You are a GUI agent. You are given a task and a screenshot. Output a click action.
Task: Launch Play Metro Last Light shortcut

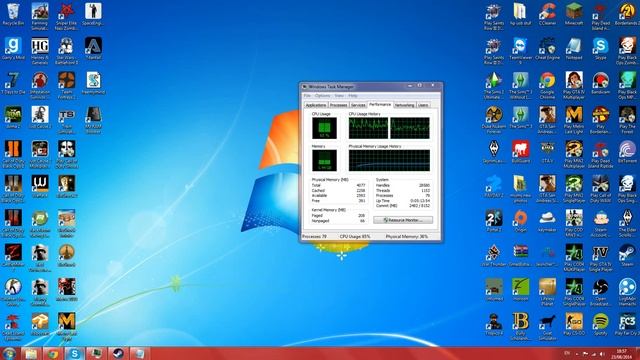click(x=574, y=120)
